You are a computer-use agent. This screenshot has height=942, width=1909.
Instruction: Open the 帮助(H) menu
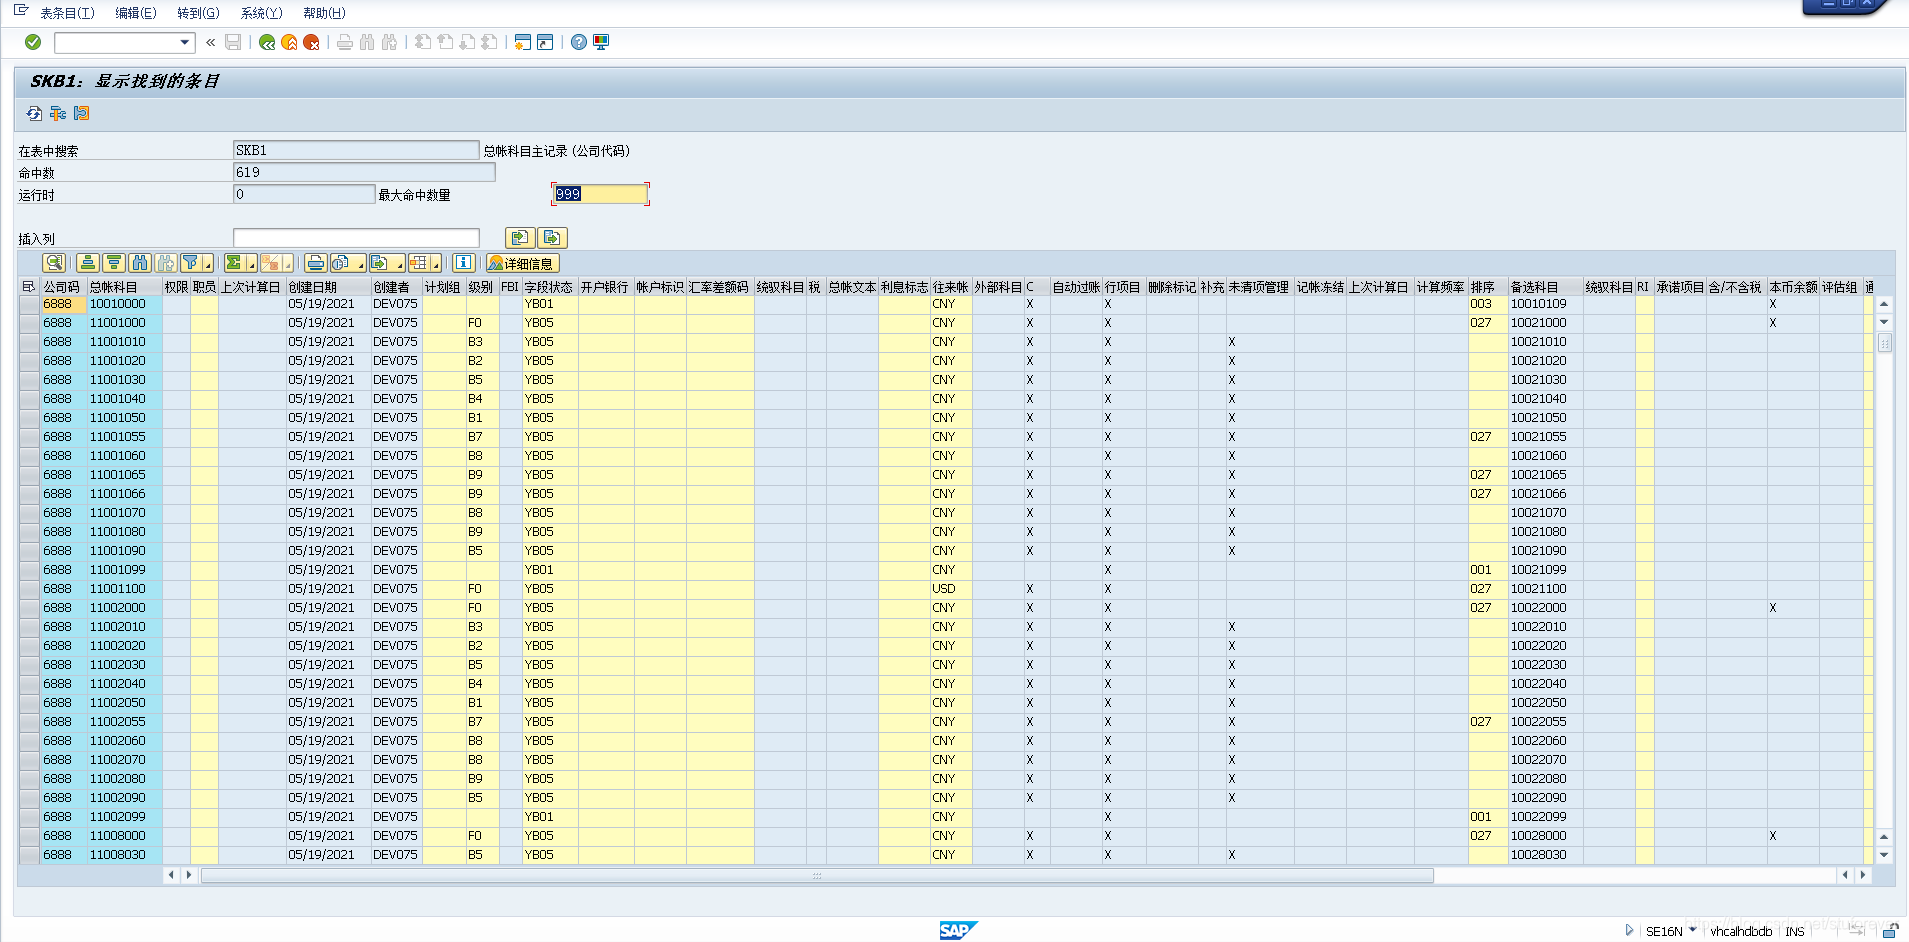[x=324, y=13]
